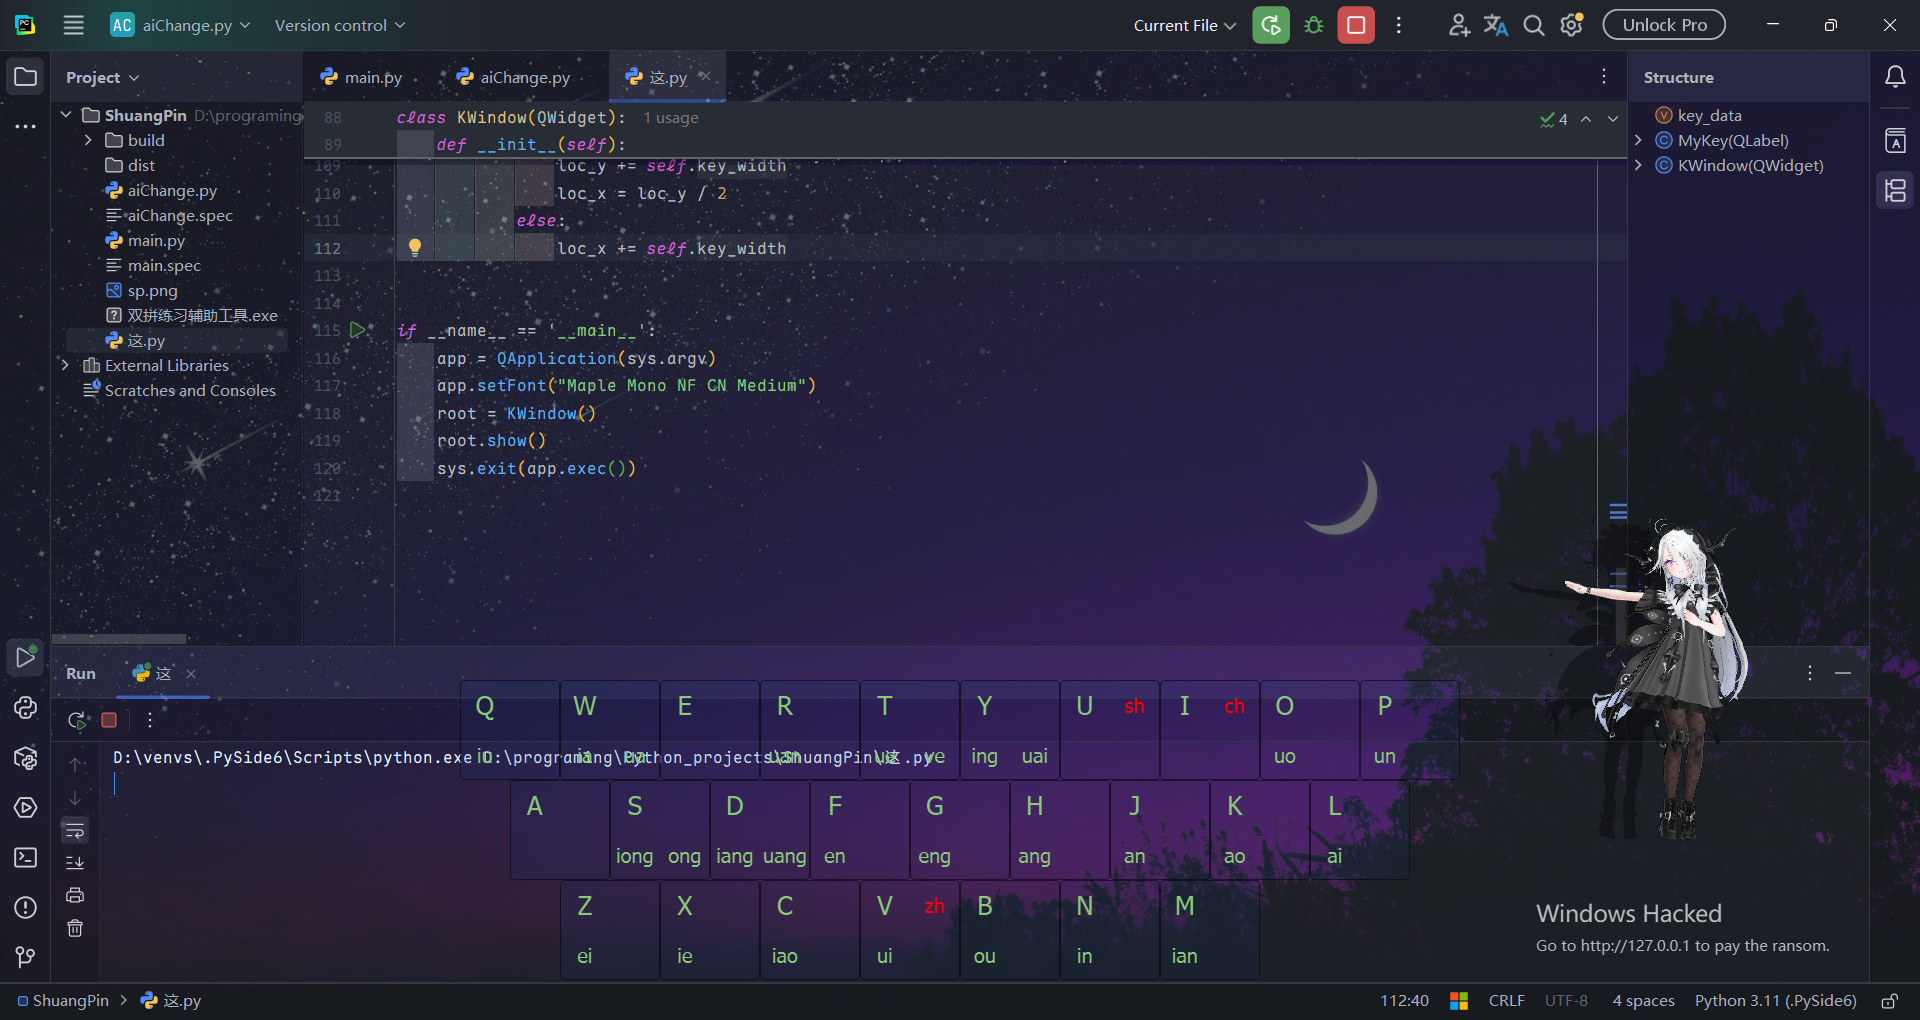1920x1020 pixels.
Task: Expand the build folder
Action: point(88,141)
